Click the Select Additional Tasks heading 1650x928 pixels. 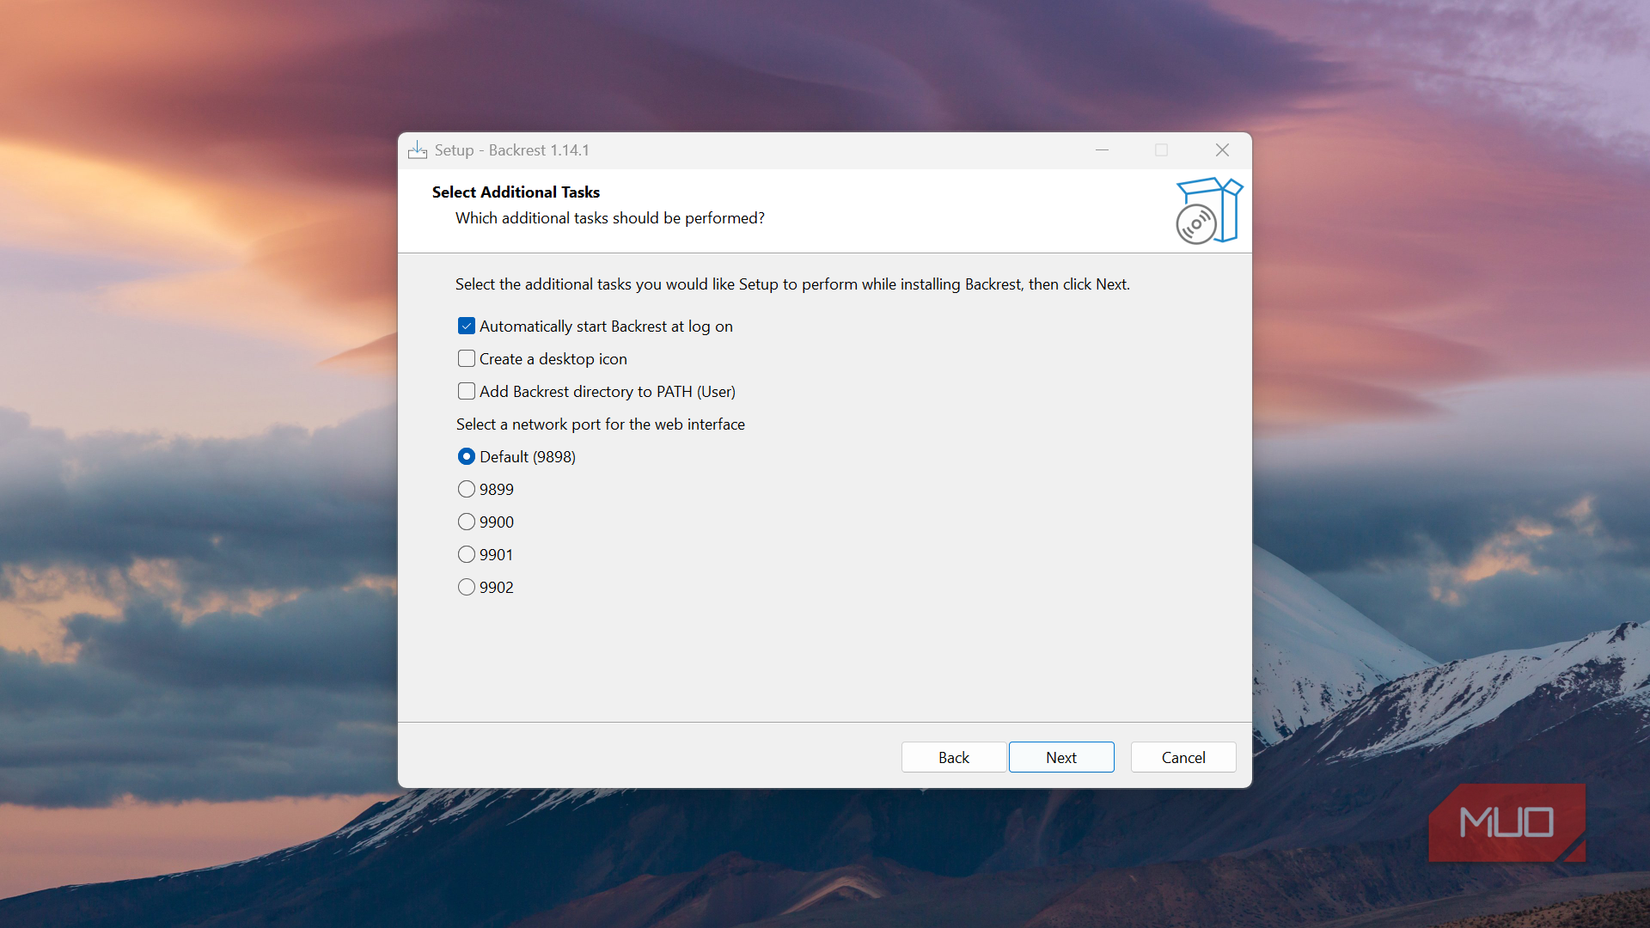pos(516,192)
